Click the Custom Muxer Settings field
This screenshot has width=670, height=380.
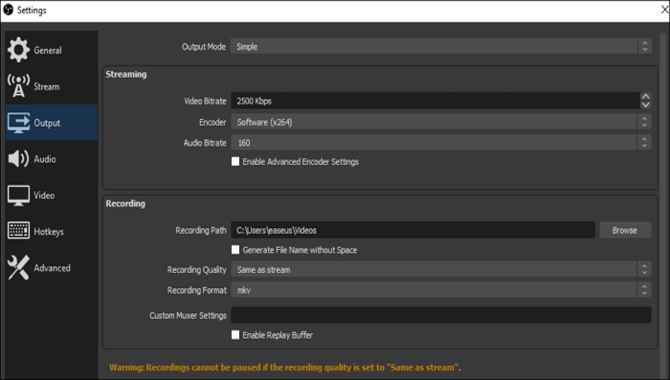click(441, 315)
